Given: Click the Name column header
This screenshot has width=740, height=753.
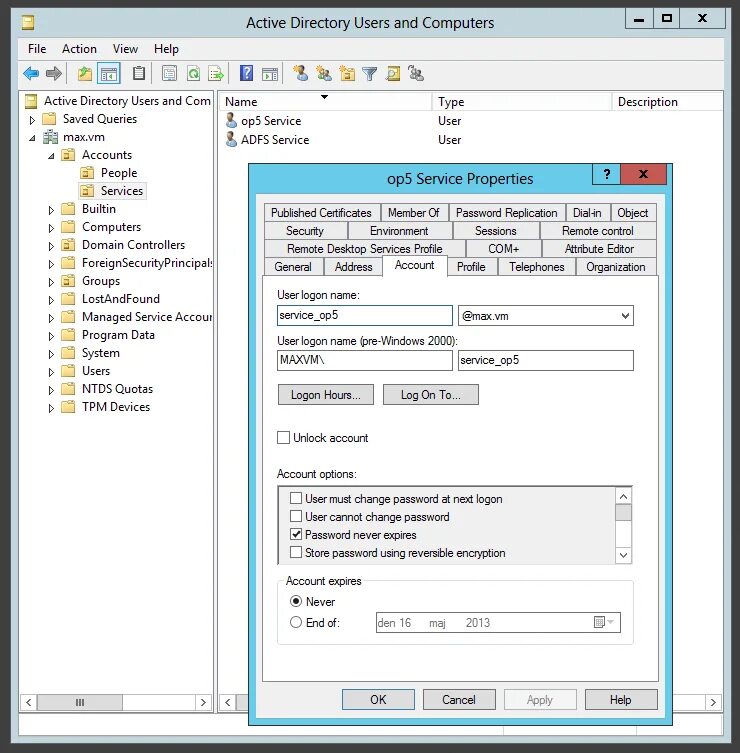Looking at the screenshot, I should (x=326, y=101).
